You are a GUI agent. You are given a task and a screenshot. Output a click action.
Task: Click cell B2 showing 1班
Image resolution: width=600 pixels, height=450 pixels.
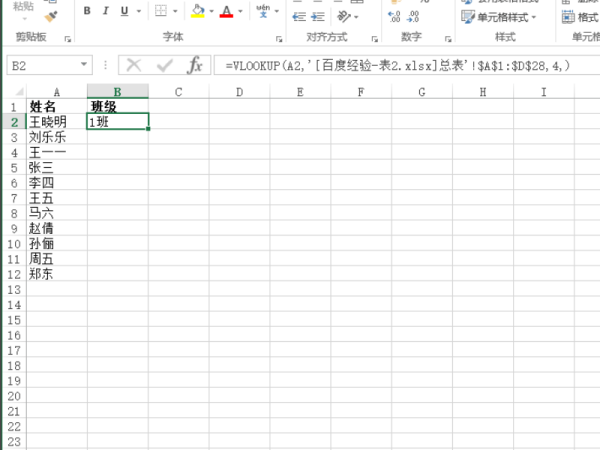(117, 122)
